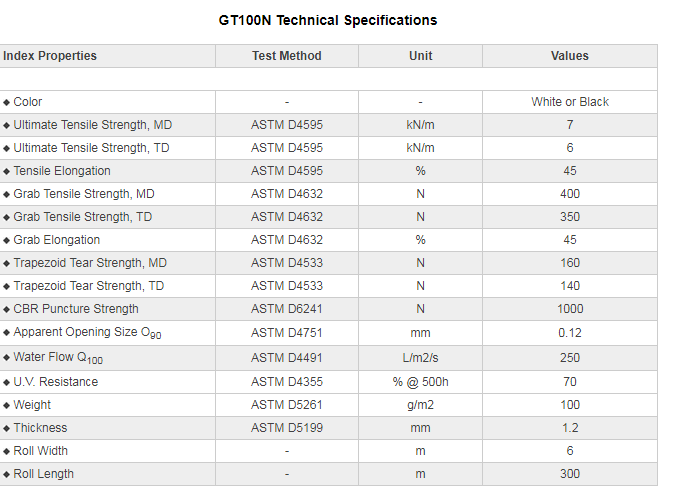Image resolution: width=686 pixels, height=491 pixels.
Task: Select the Apparent Opening Size row label
Action: [x=83, y=333]
